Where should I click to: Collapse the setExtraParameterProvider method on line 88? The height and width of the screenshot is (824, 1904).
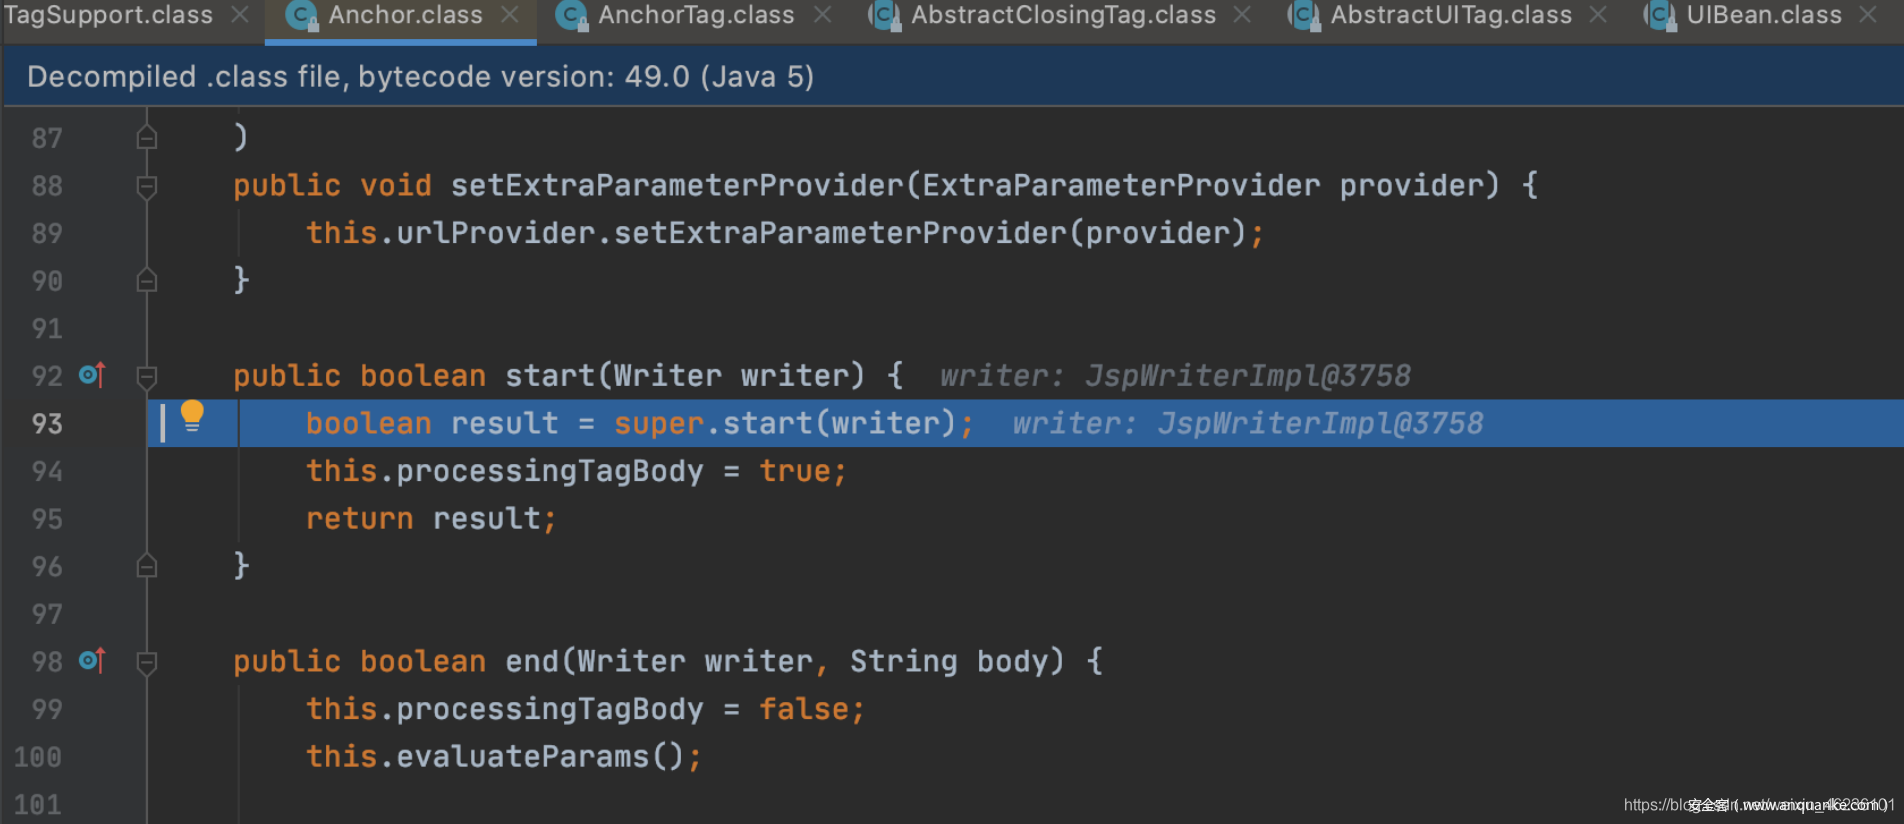click(147, 187)
